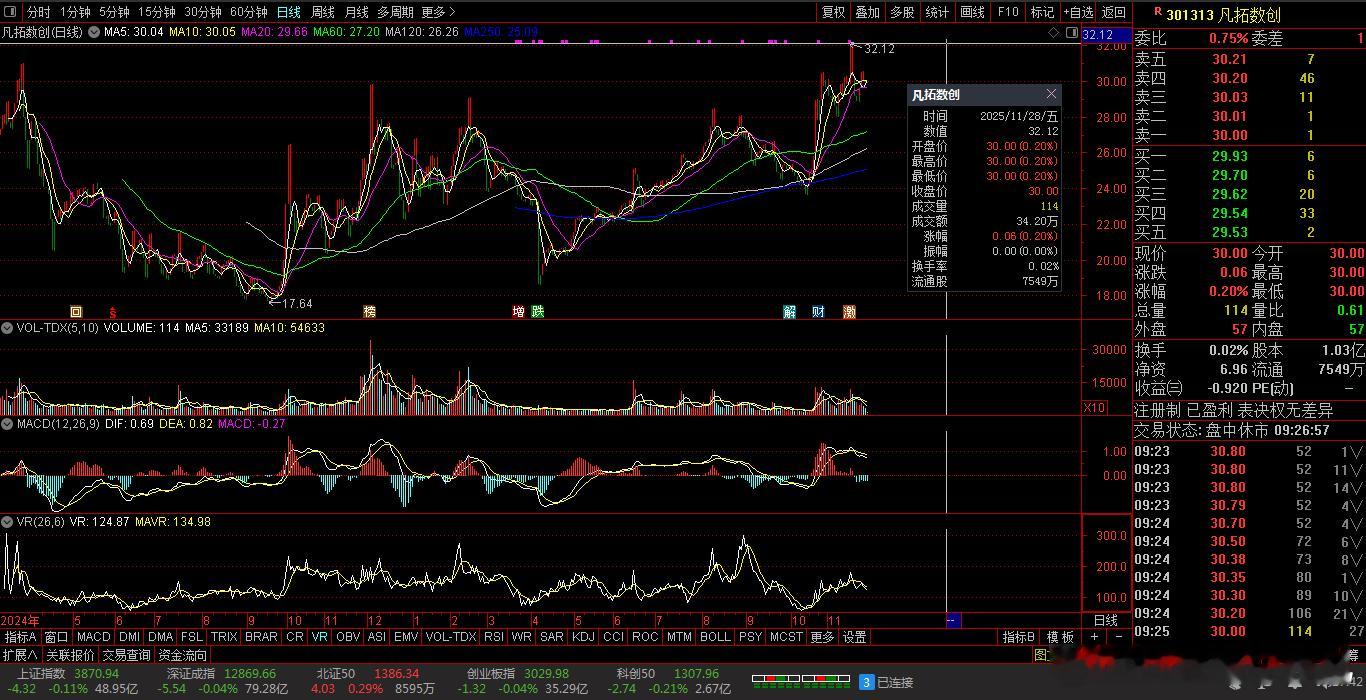
Task: Switch to 周线 weekly chart tab
Action: coord(322,12)
